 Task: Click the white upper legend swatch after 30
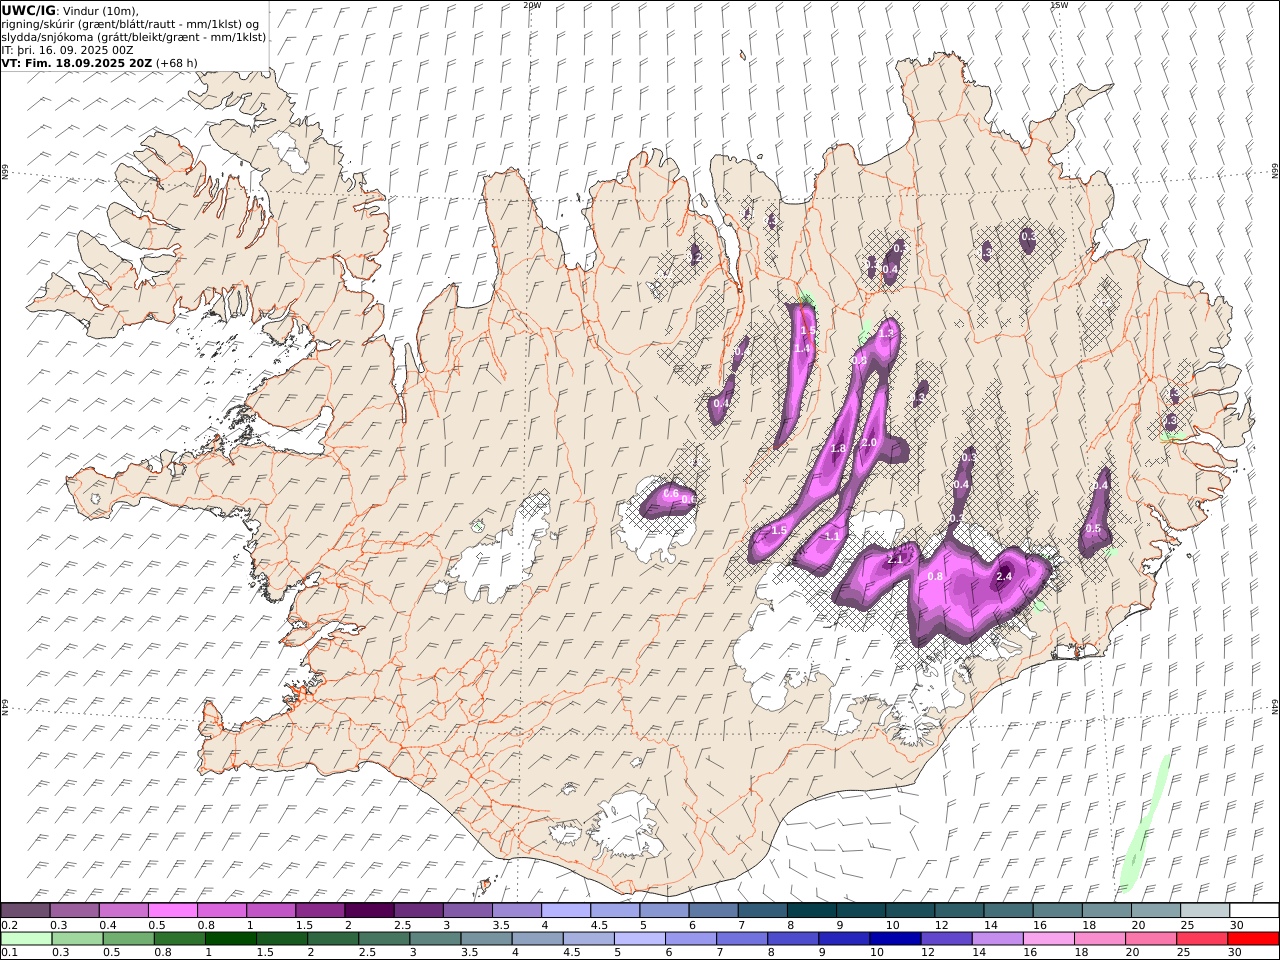pyautogui.click(x=1254, y=910)
